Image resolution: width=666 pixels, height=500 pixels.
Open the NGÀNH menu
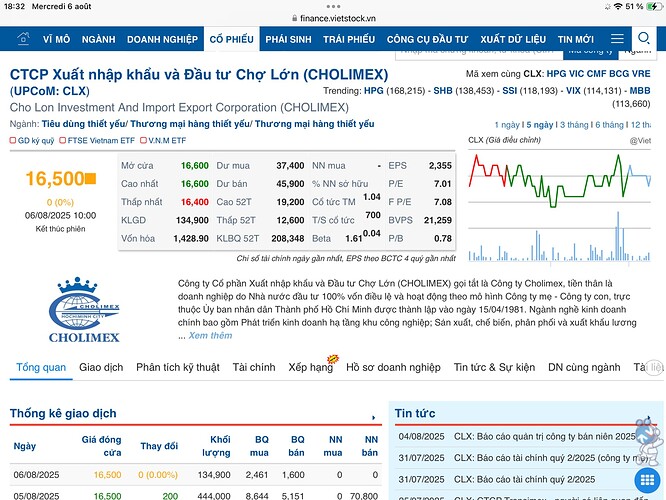pos(99,39)
